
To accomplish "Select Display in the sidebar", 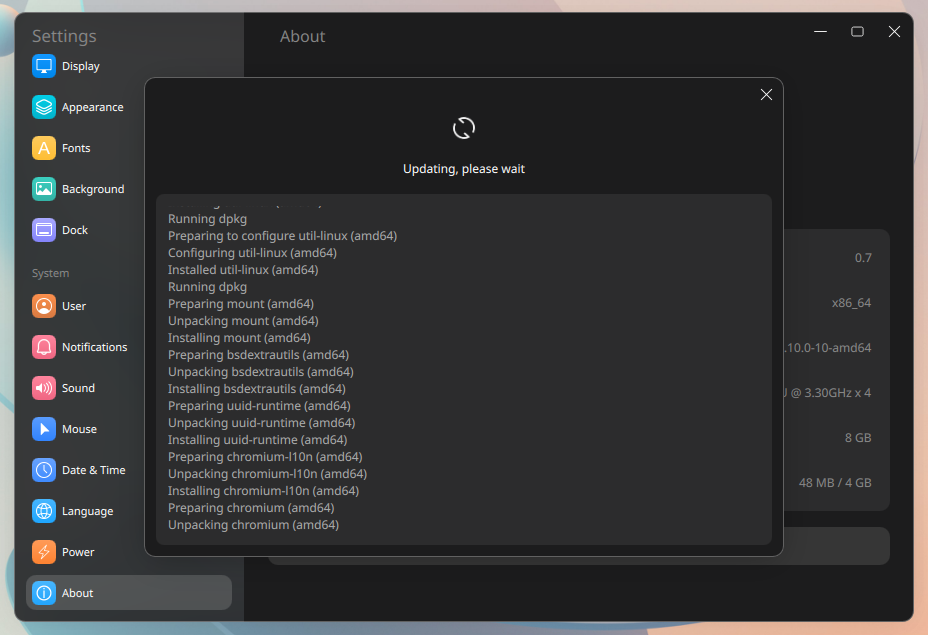I will point(80,66).
